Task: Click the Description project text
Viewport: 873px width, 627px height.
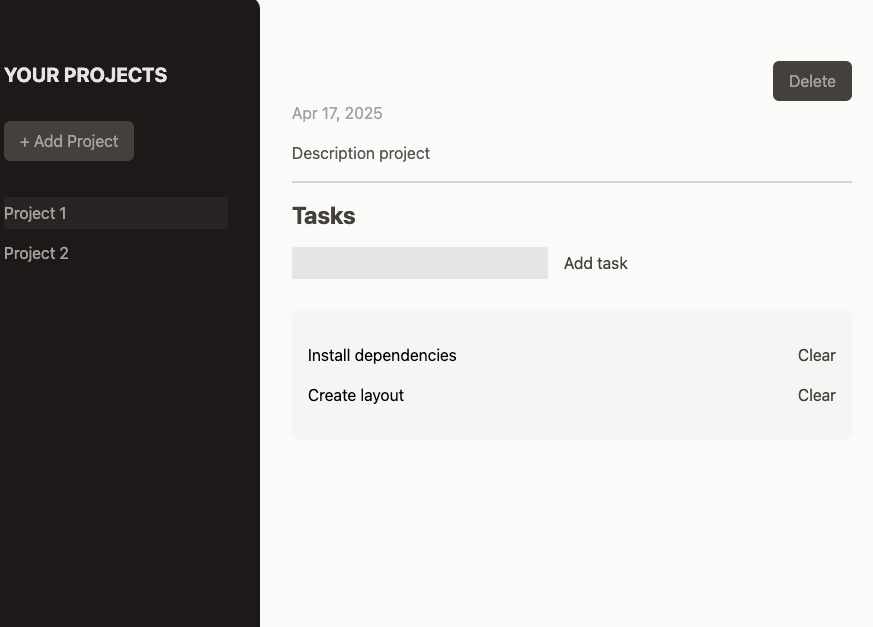Action: click(x=361, y=154)
